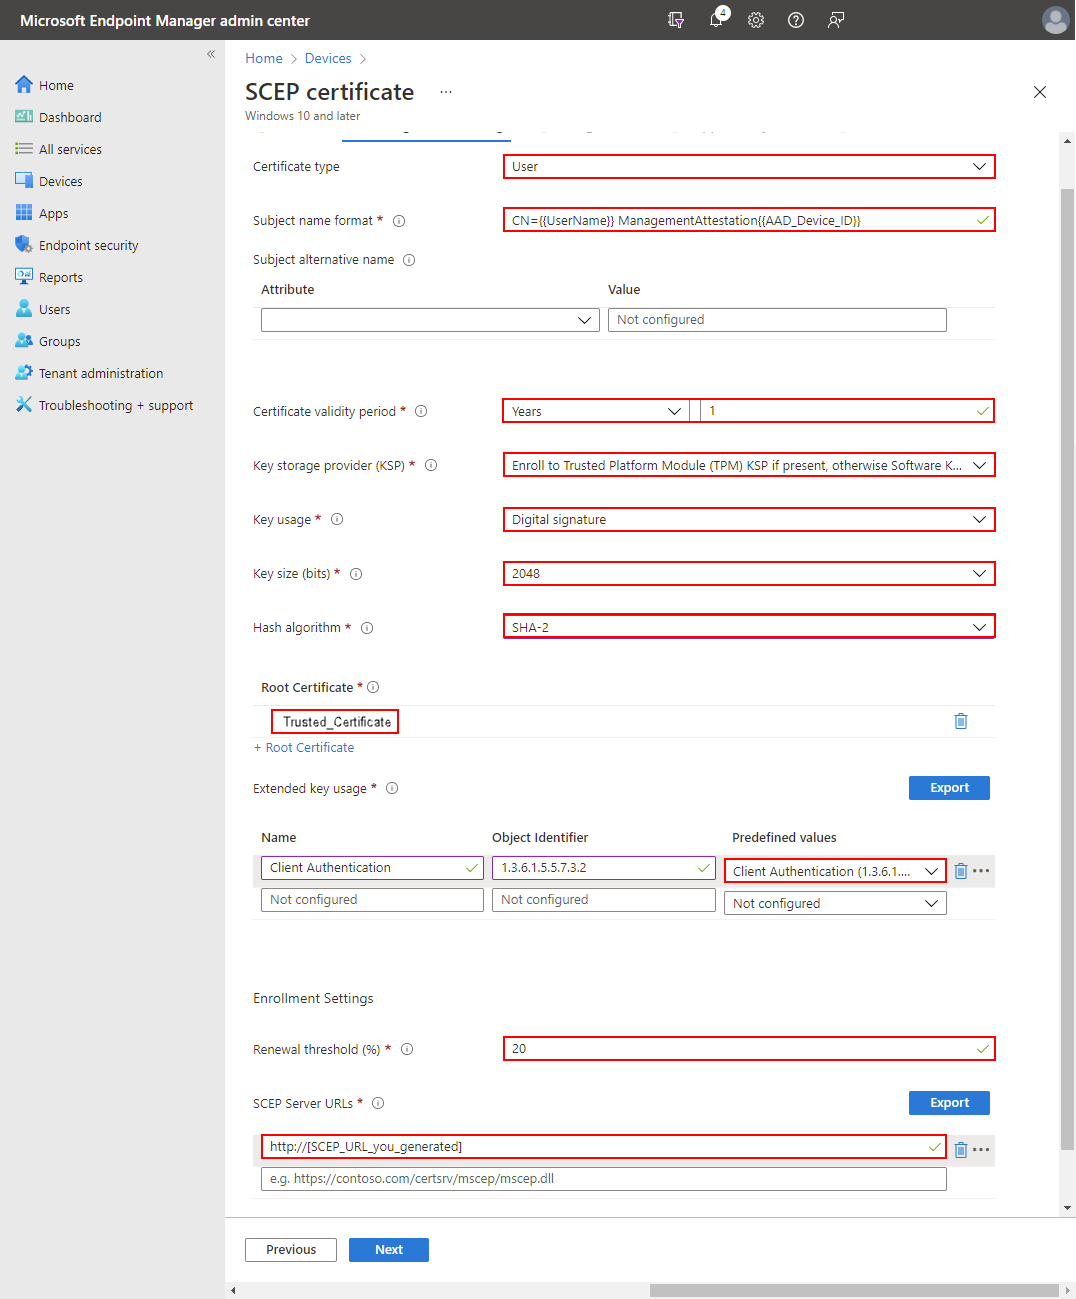Click the help question mark icon

click(x=796, y=20)
